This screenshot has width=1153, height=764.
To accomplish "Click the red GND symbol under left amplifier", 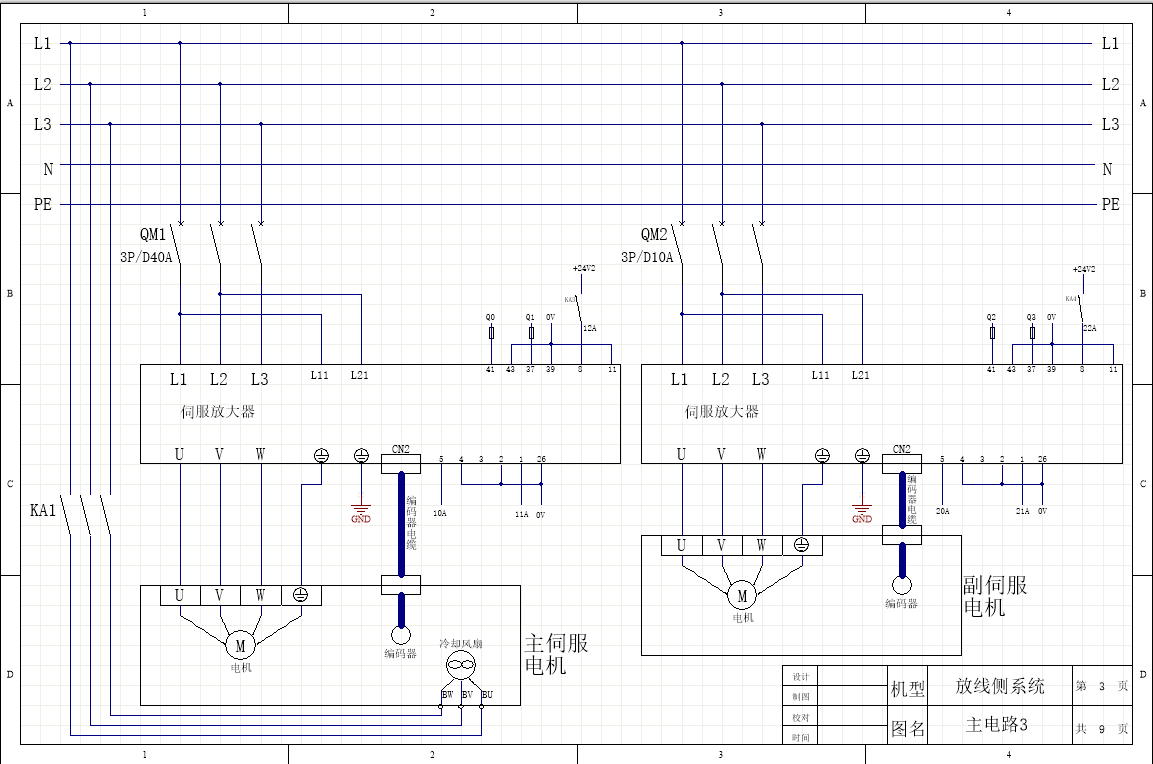I will click(x=361, y=511).
